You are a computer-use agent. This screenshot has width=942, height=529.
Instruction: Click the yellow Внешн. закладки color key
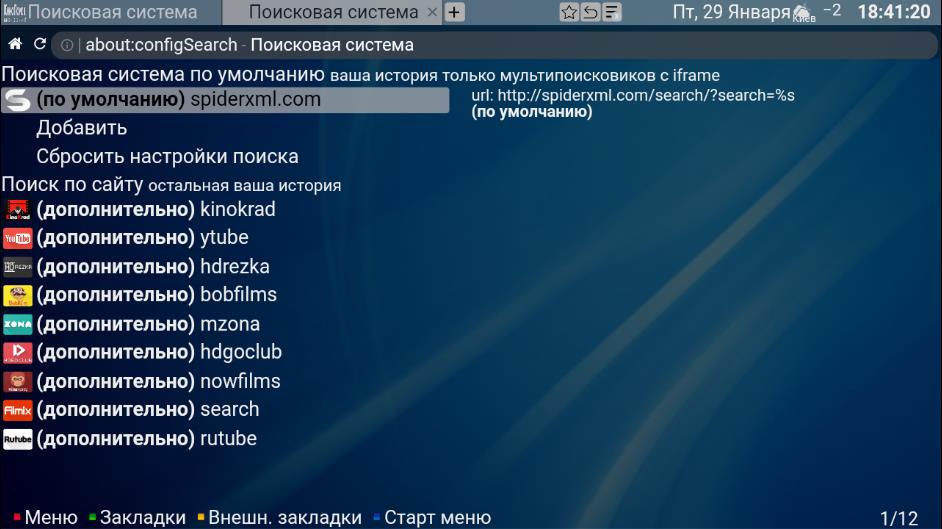click(x=201, y=516)
